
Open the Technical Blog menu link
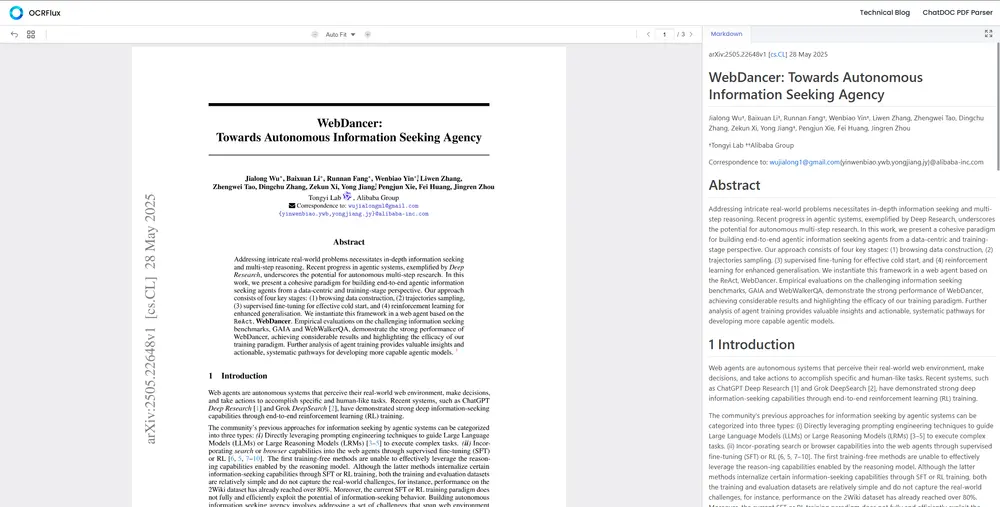pos(884,12)
